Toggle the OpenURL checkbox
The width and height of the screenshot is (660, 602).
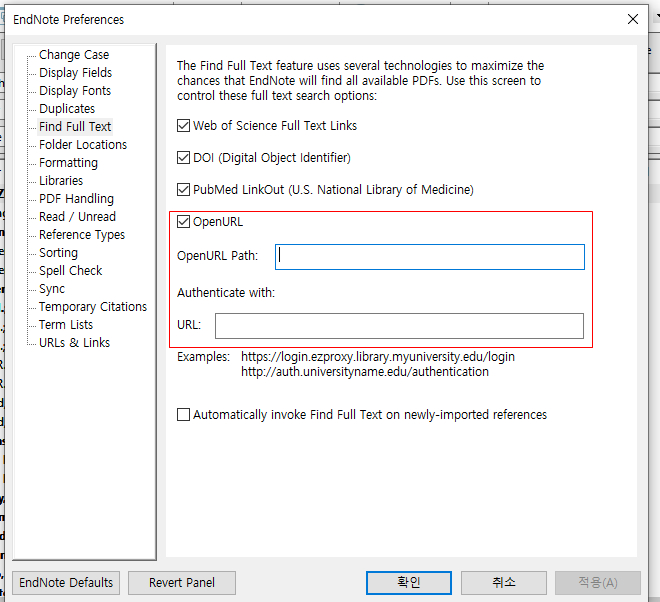(x=184, y=221)
